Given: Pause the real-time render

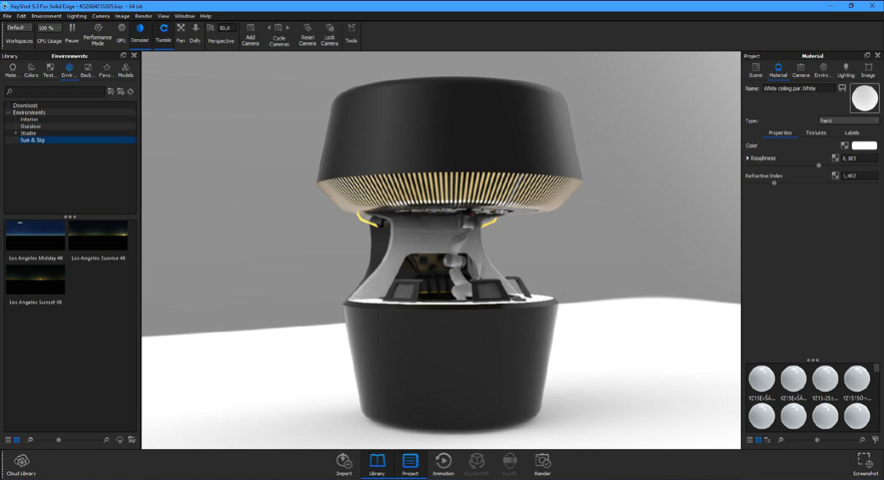Looking at the screenshot, I should [72, 33].
